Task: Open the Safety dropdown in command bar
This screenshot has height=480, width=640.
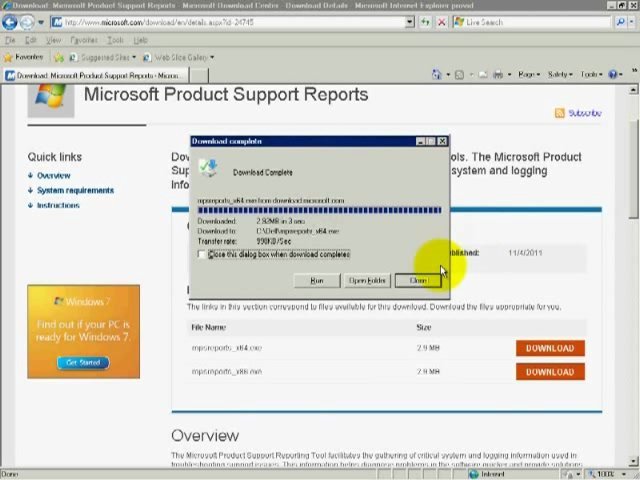Action: click(x=560, y=74)
